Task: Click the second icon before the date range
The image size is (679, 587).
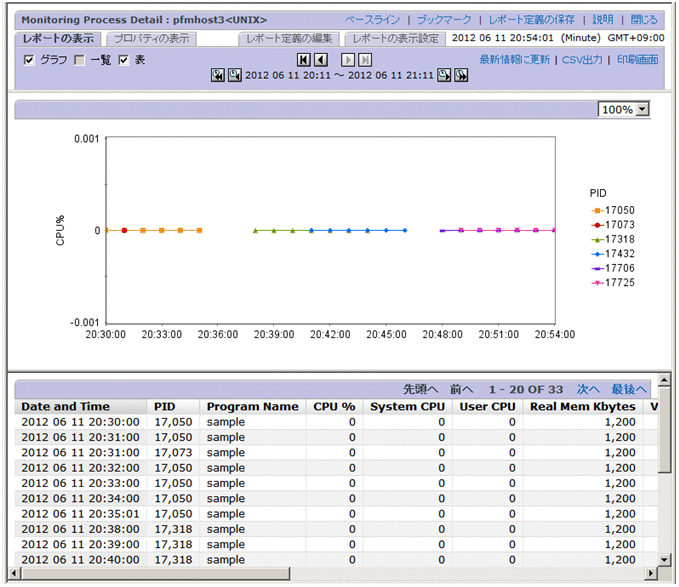Action: 234,76
